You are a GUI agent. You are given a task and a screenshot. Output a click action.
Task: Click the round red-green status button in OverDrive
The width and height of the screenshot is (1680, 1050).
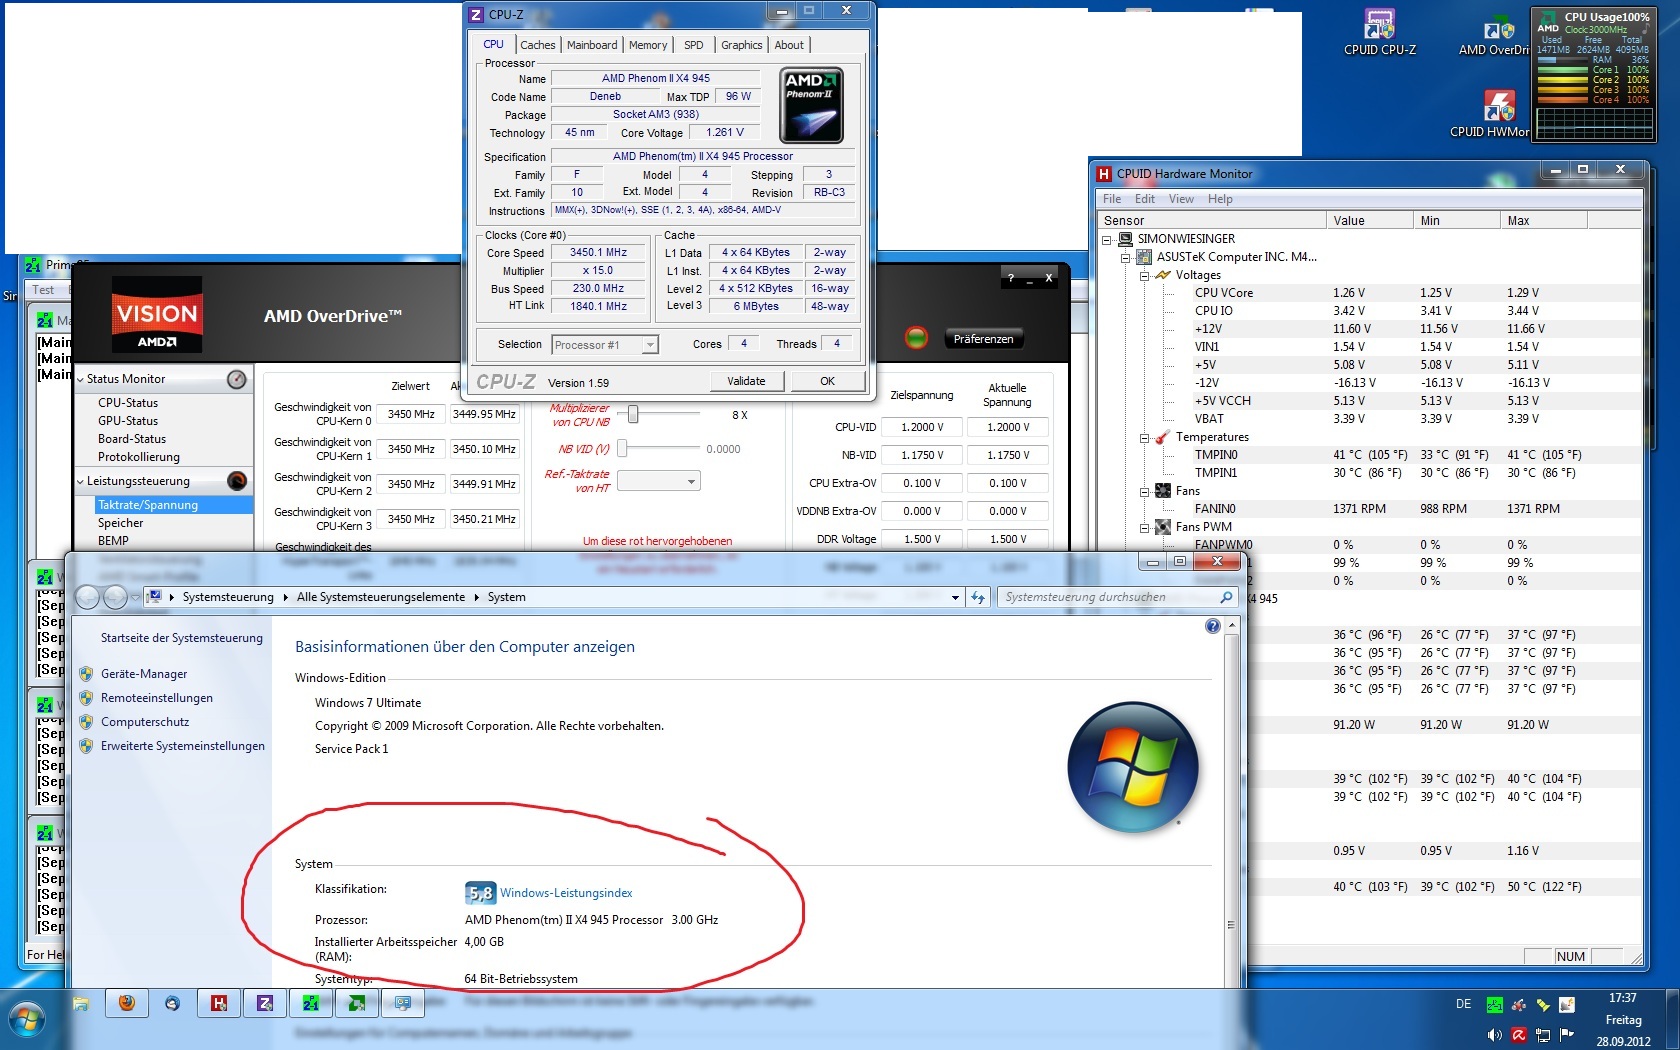pos(916,338)
